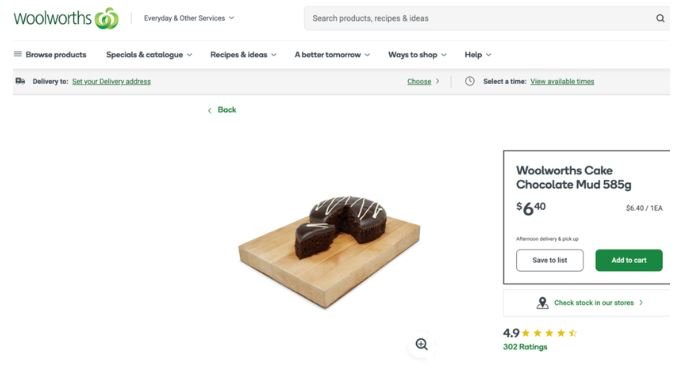Click Add to cart button

629,260
